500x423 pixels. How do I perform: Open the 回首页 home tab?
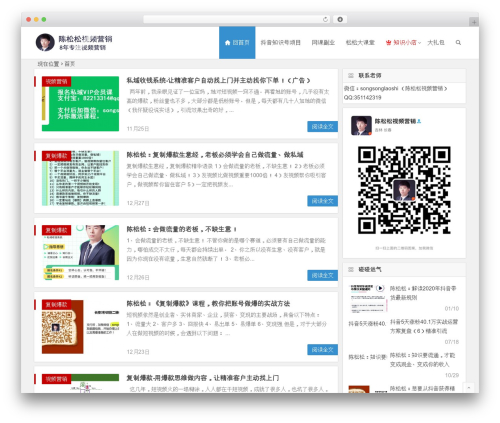point(237,43)
